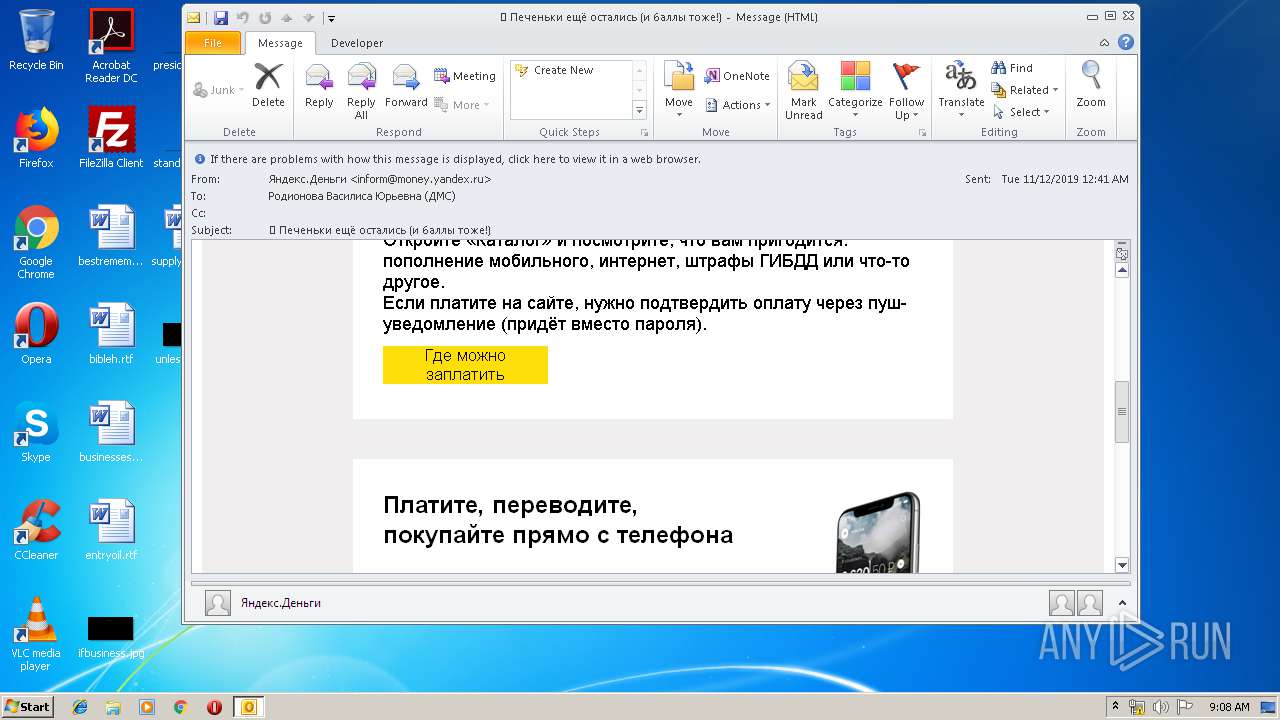Click the Windows Start button
The image size is (1280, 720).
(27, 706)
